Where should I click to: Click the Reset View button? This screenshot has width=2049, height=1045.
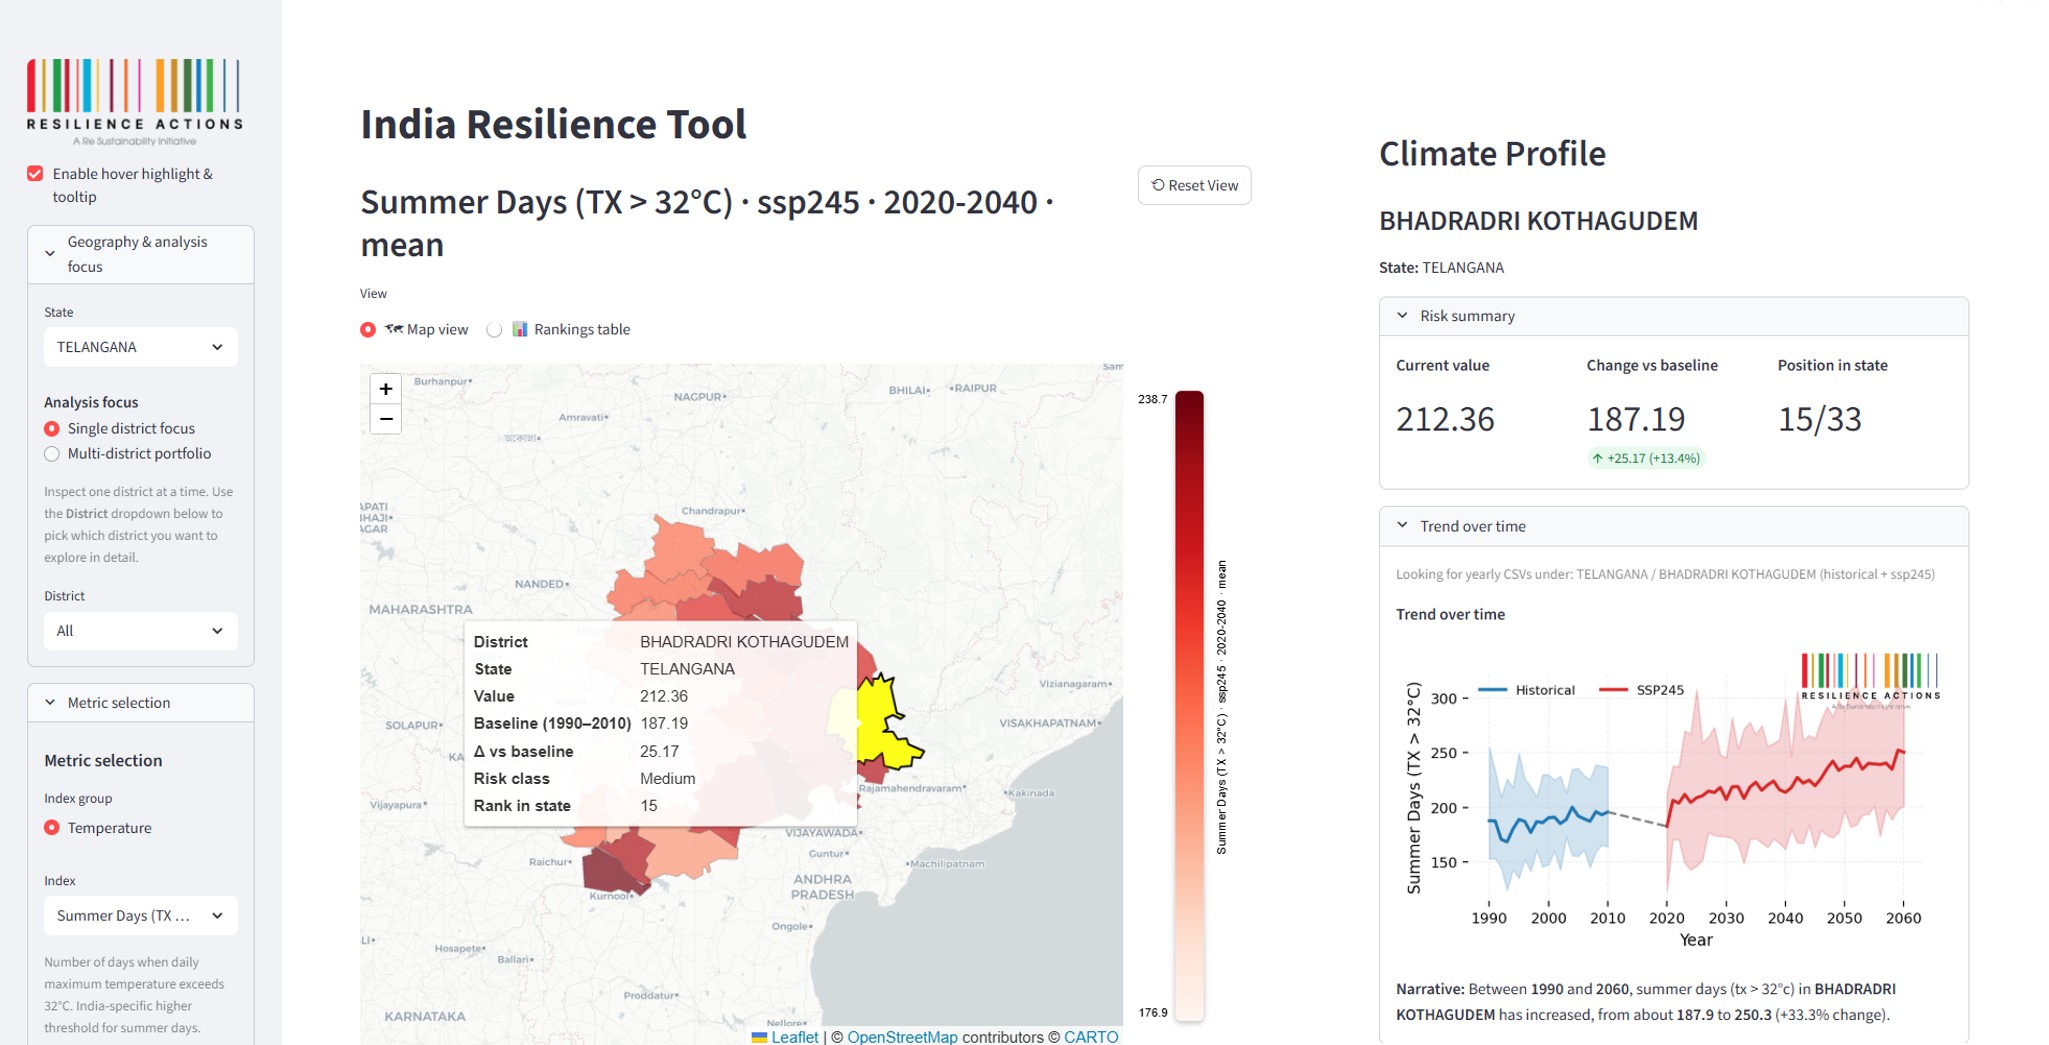[1194, 185]
